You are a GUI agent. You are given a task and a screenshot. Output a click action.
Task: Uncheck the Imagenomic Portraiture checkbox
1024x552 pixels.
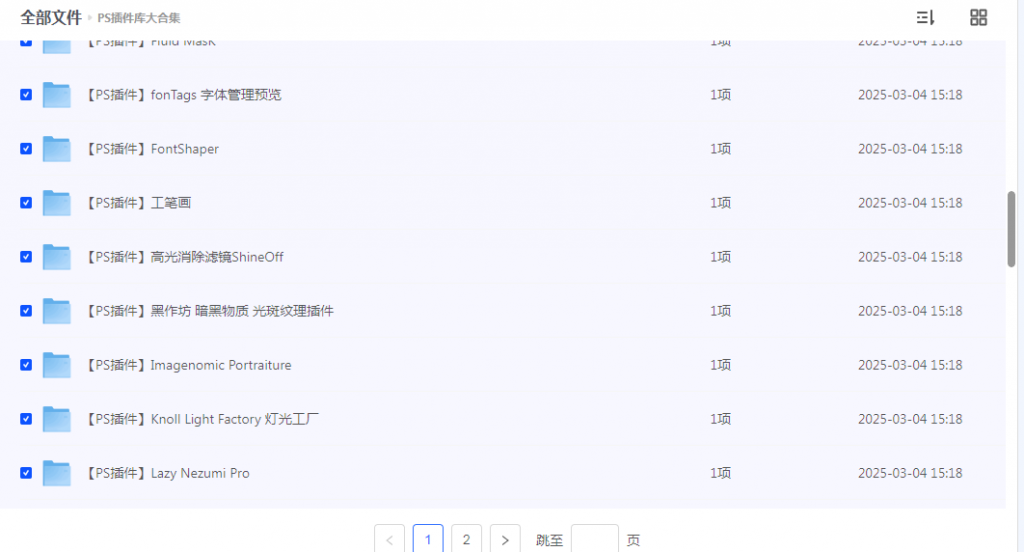tap(26, 365)
